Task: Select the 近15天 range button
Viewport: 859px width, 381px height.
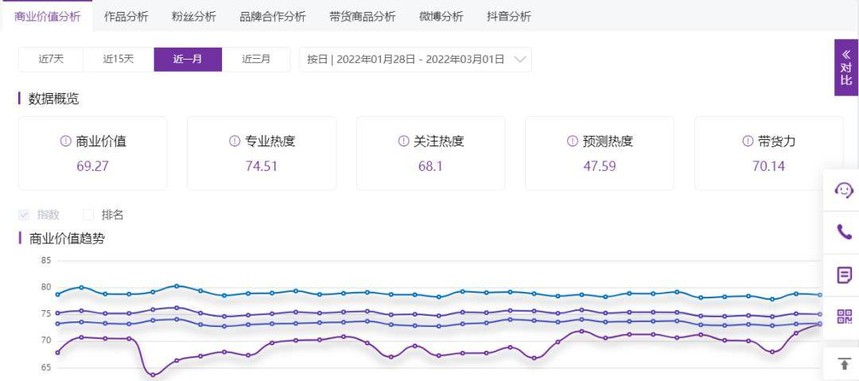Action: click(x=118, y=59)
